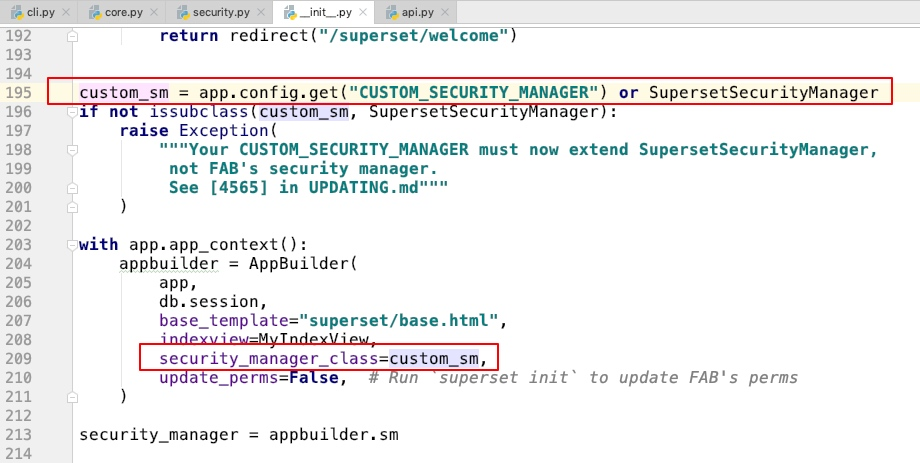Click the Python file icon on cli.py tab

click(x=17, y=12)
